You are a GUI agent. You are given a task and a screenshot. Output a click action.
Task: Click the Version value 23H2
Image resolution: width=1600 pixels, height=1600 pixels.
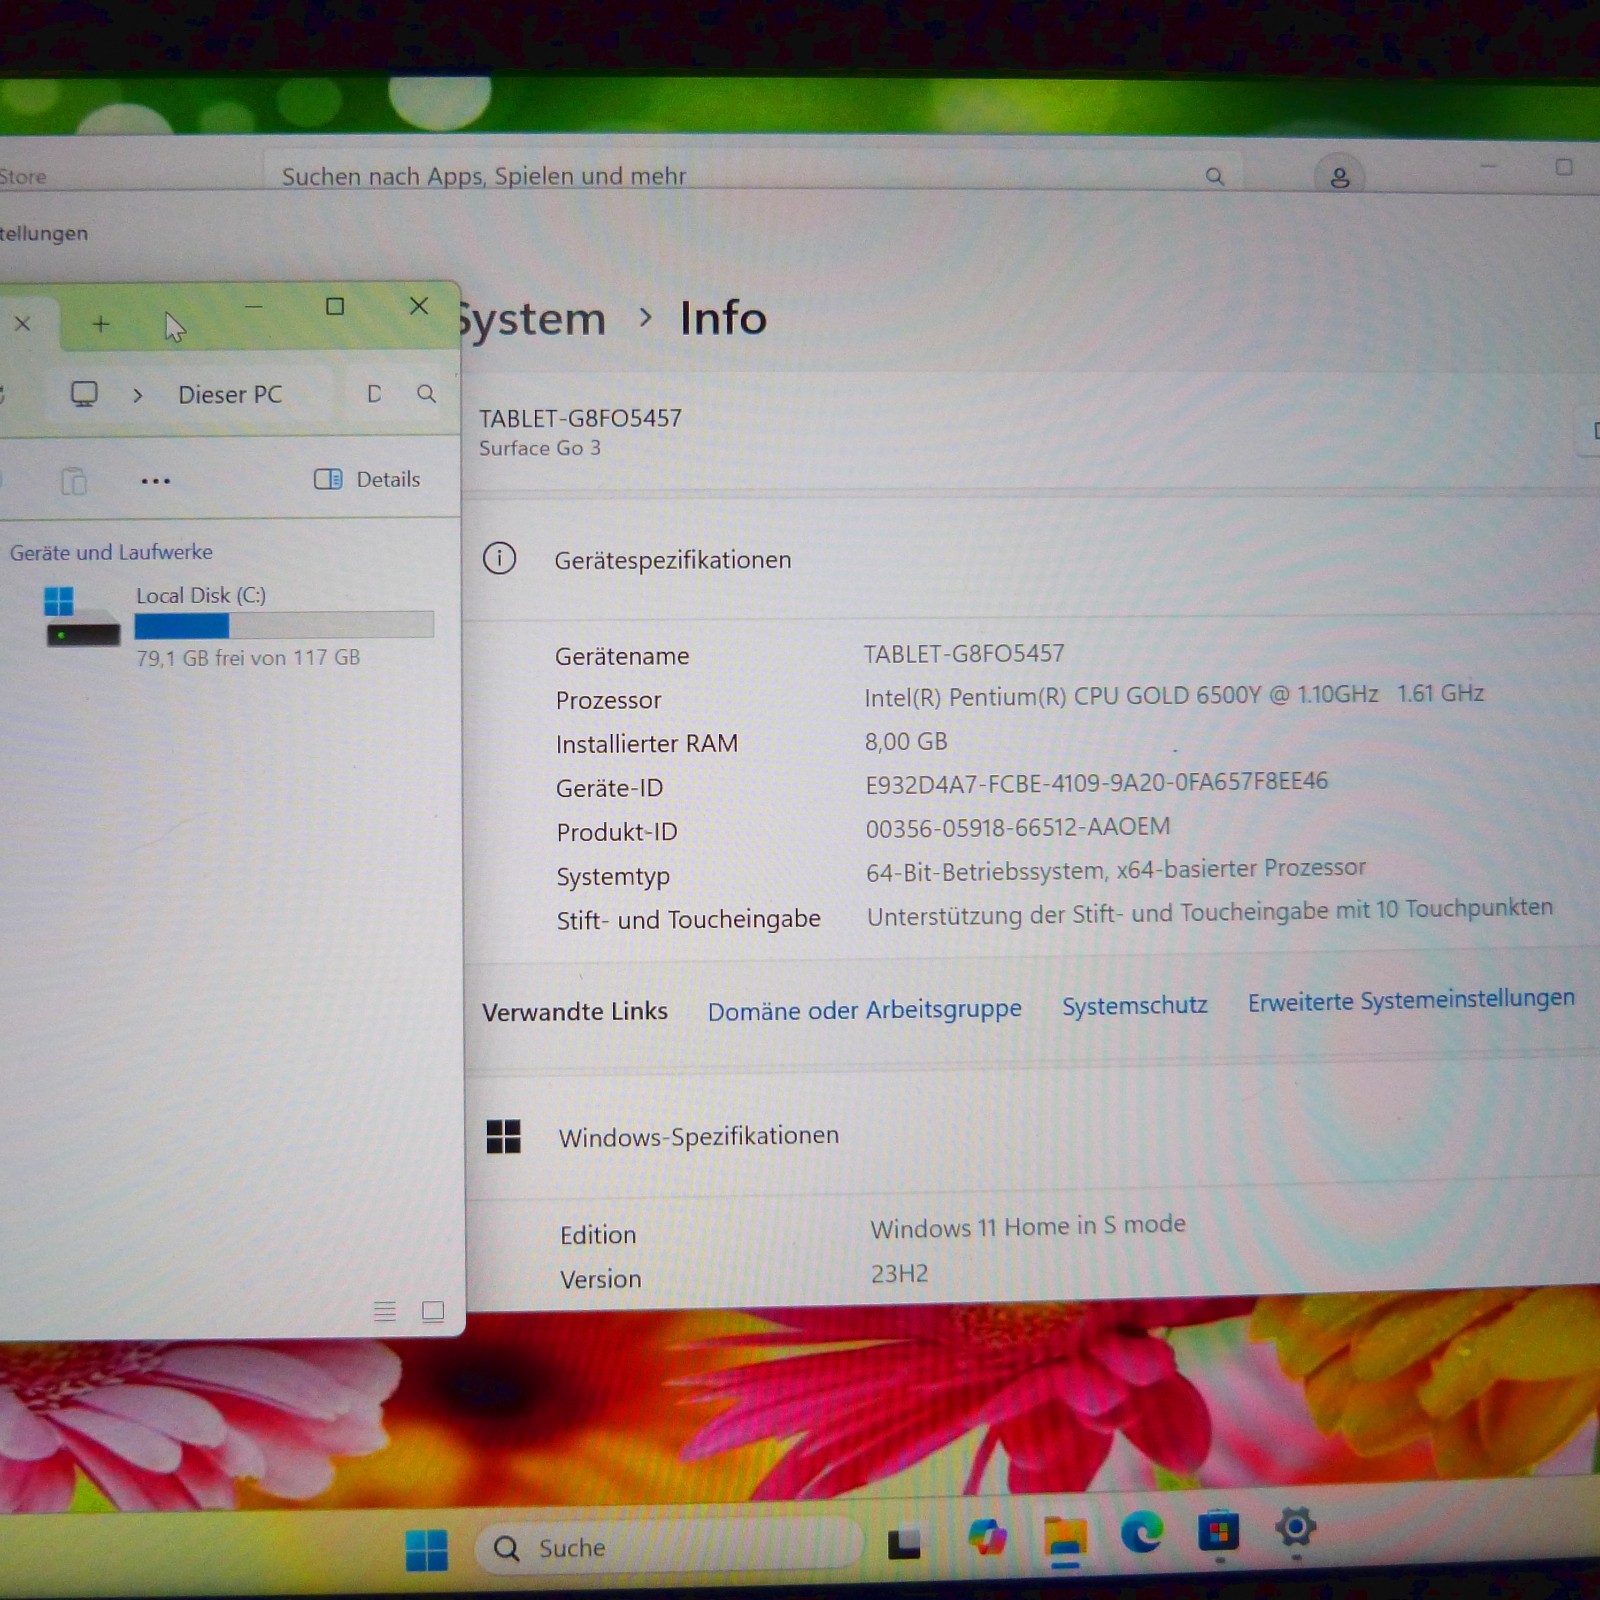[x=899, y=1274]
